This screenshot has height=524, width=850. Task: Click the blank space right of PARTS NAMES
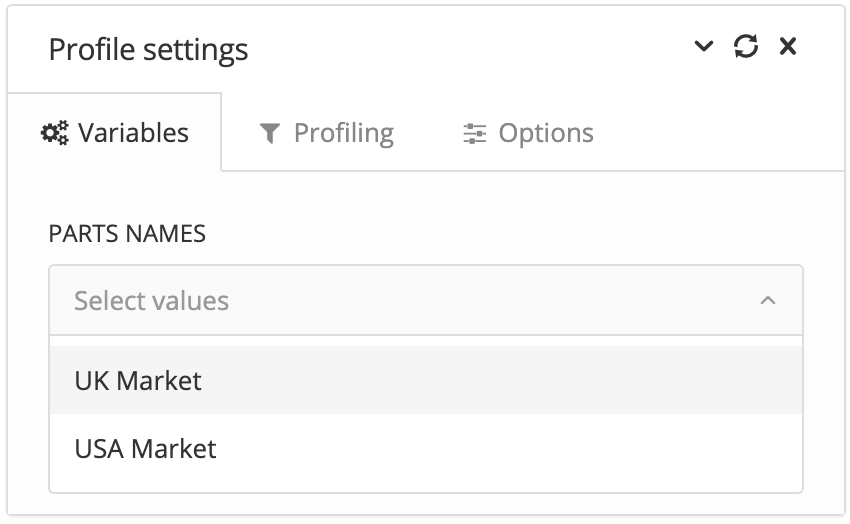pyautogui.click(x=500, y=234)
